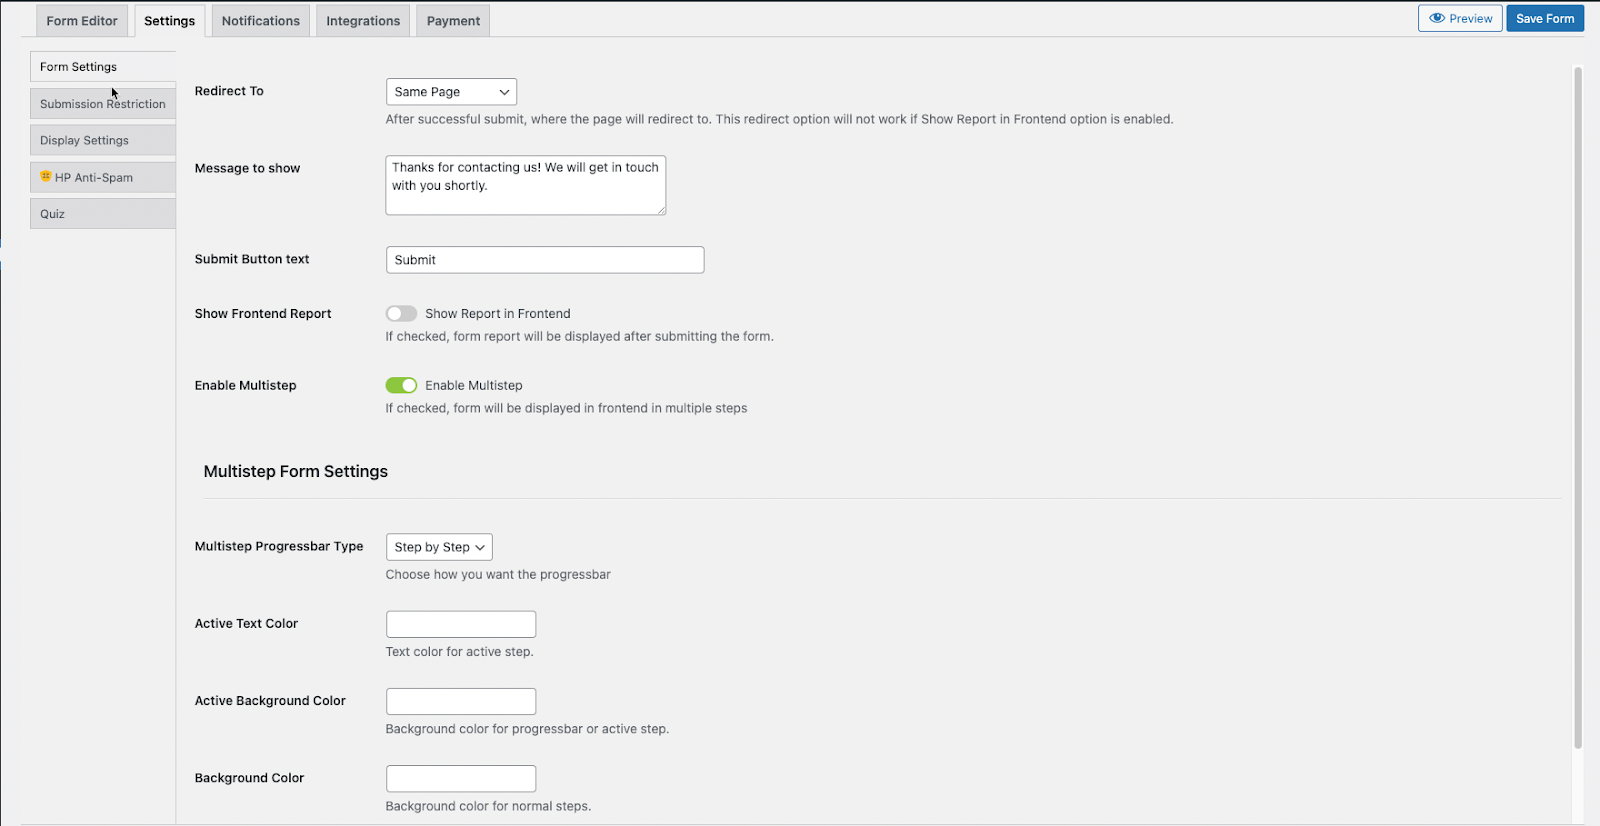
Task: Pick the Active Background Color field
Action: [461, 701]
